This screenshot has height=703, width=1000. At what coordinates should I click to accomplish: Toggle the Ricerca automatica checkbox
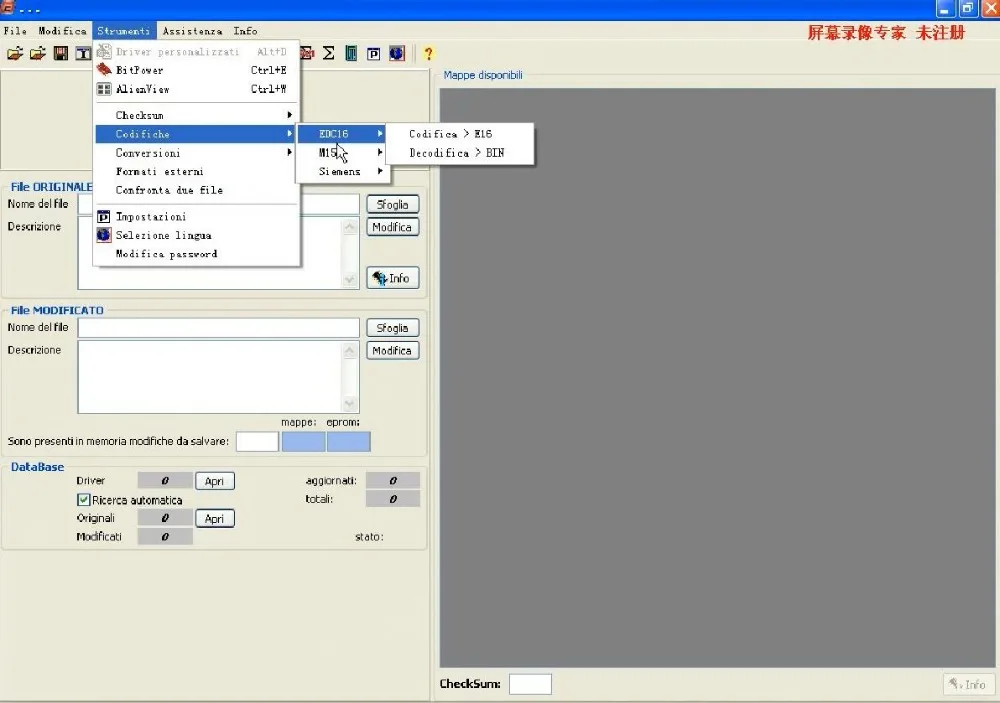(84, 500)
